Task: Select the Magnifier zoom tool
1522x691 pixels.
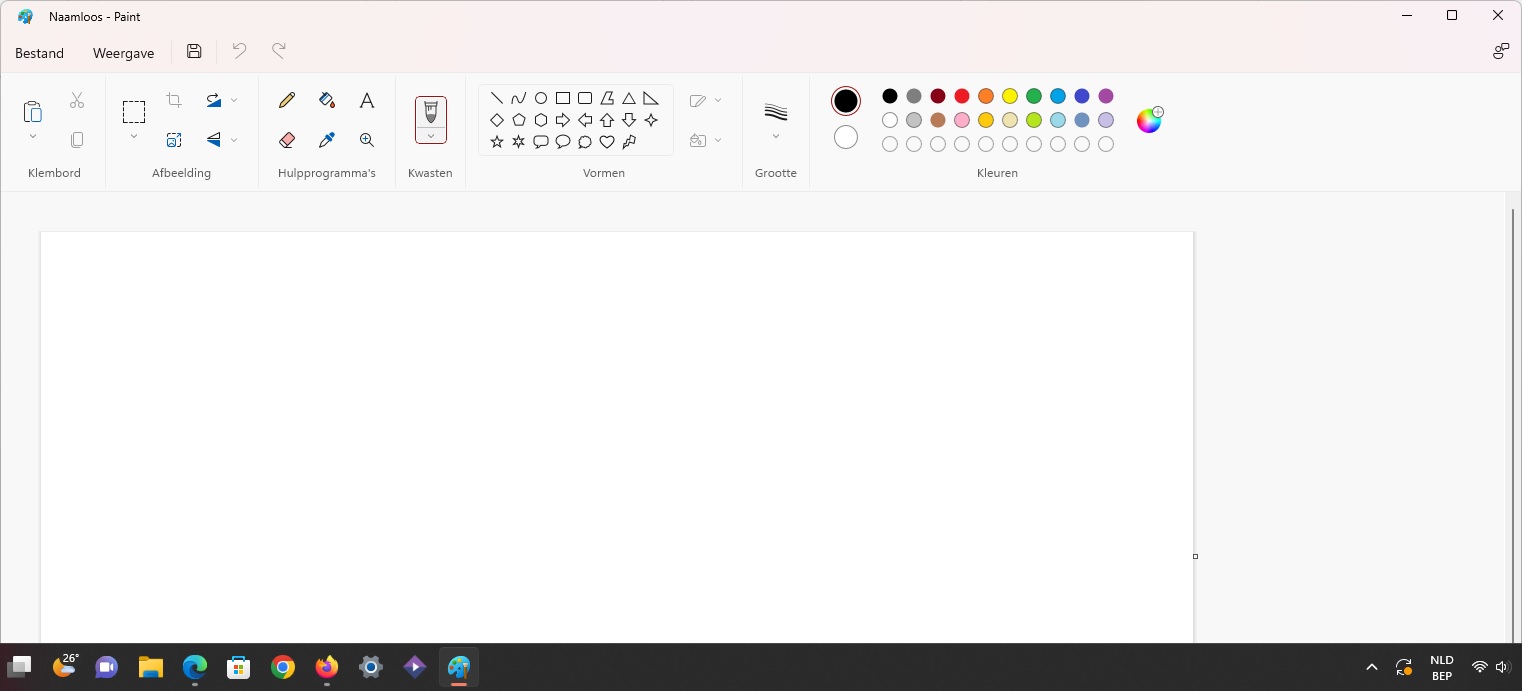Action: pos(367,140)
